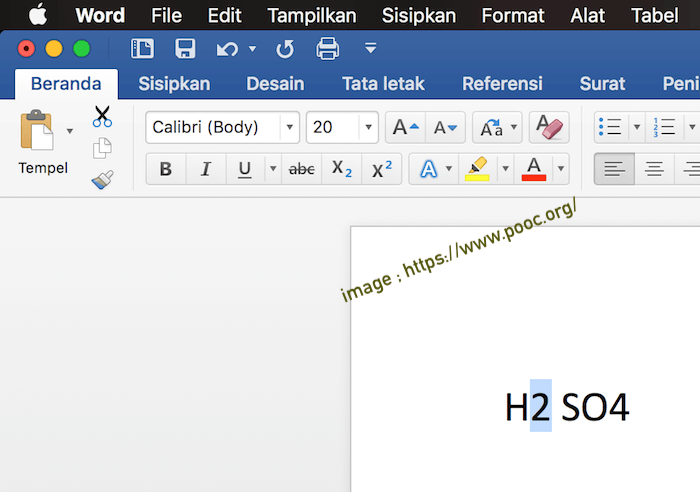Apply yellow text highlight color
700x492 pixels.
477,169
